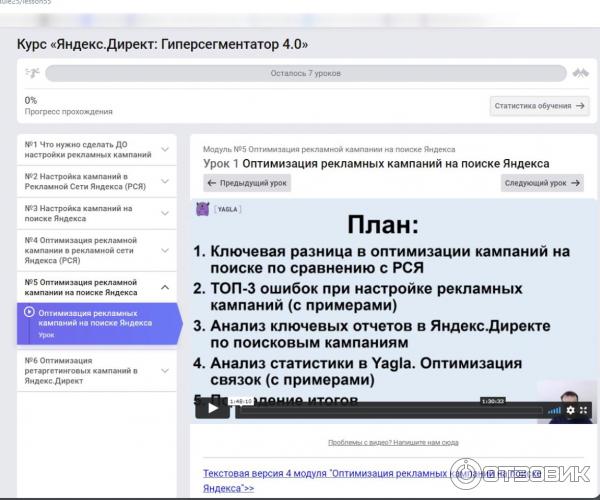Collapse module №5 chevron

click(165, 287)
